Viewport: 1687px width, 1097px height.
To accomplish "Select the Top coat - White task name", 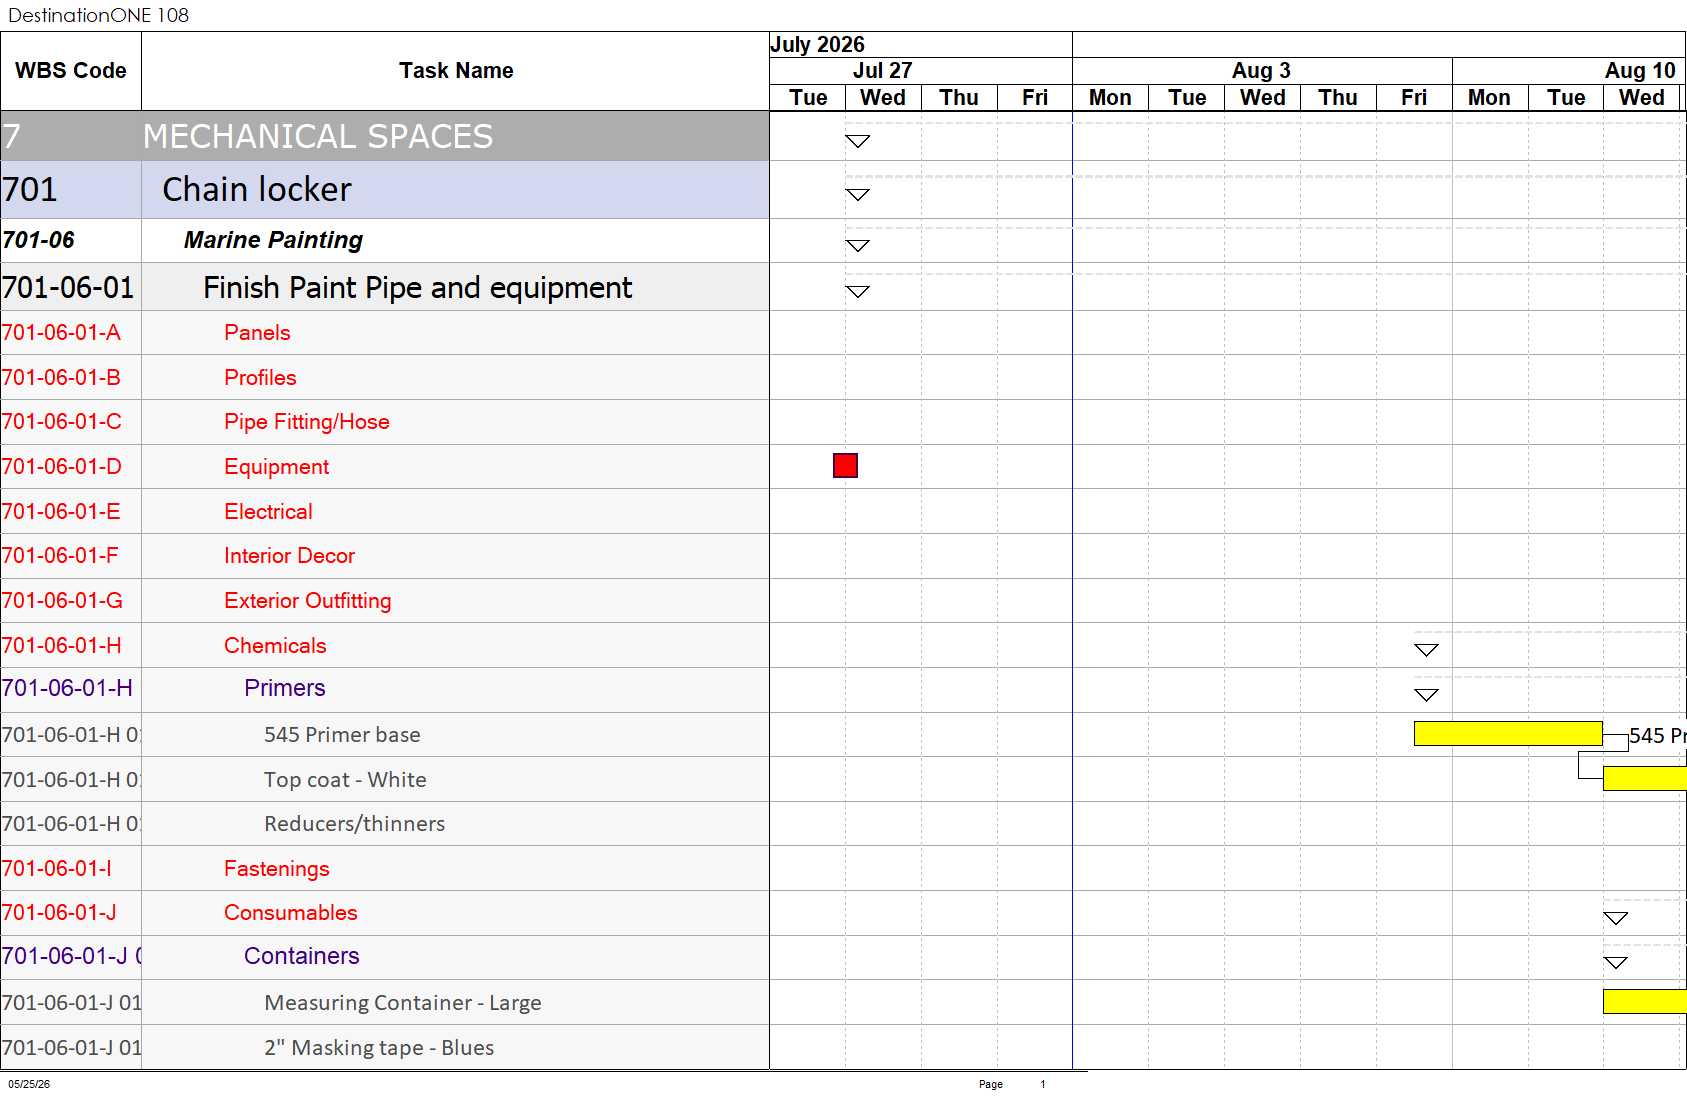I will click(x=345, y=780).
